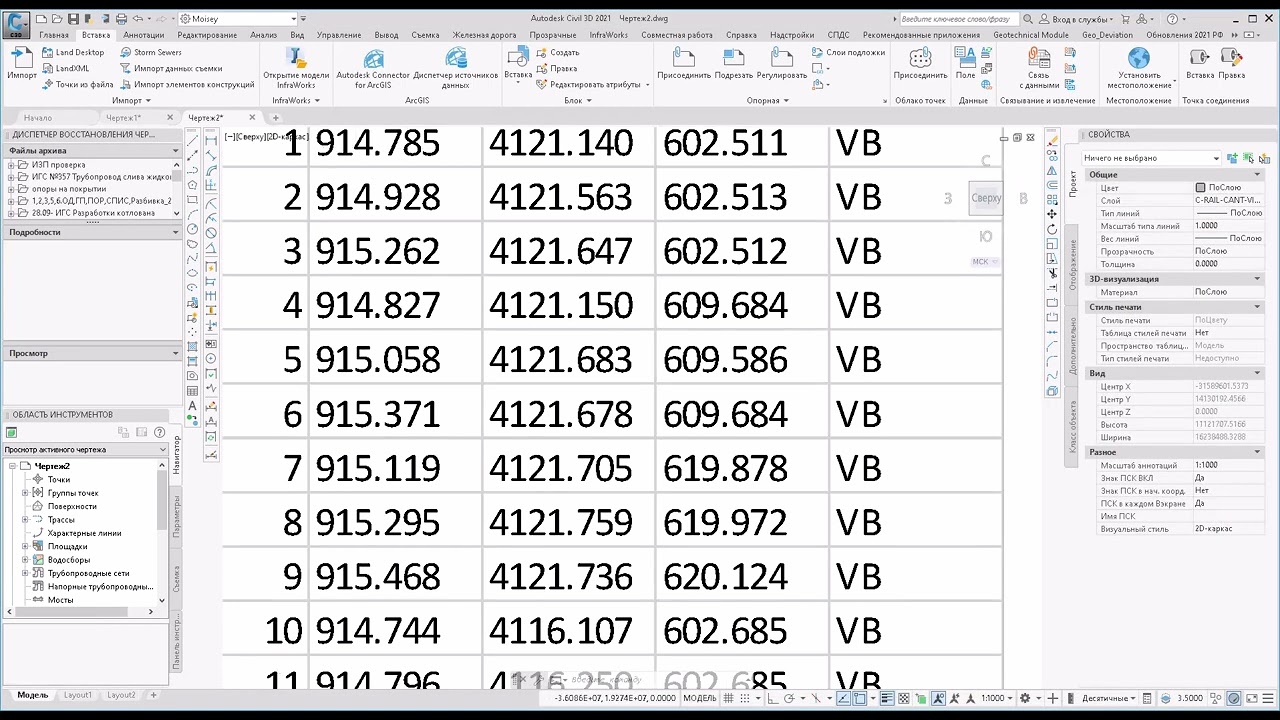Click Правка in Точка соединения panel
The height and width of the screenshot is (720, 1280).
click(x=1232, y=64)
